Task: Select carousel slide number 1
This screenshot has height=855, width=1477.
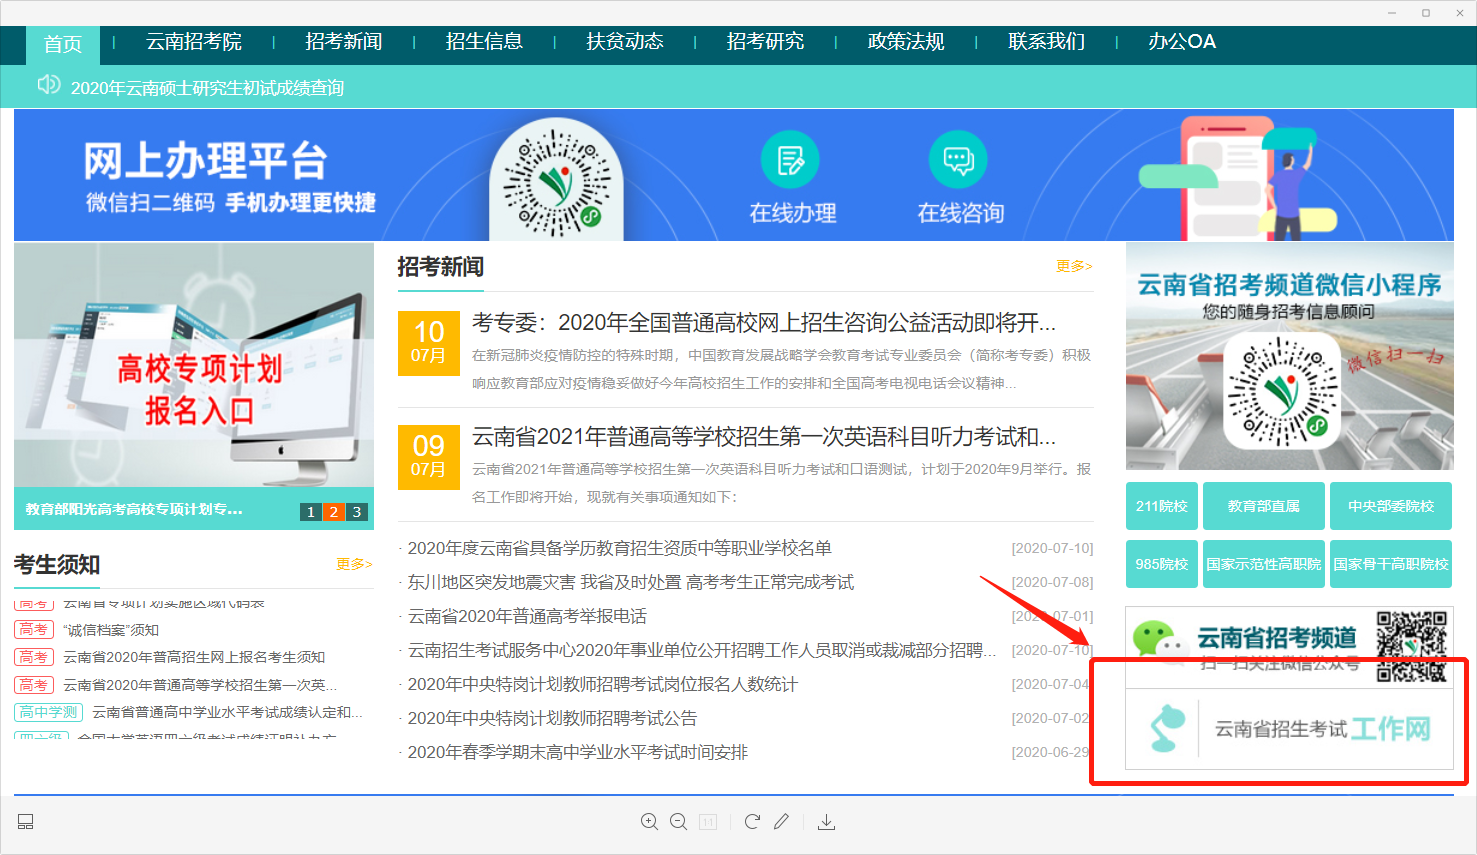Action: click(x=311, y=512)
